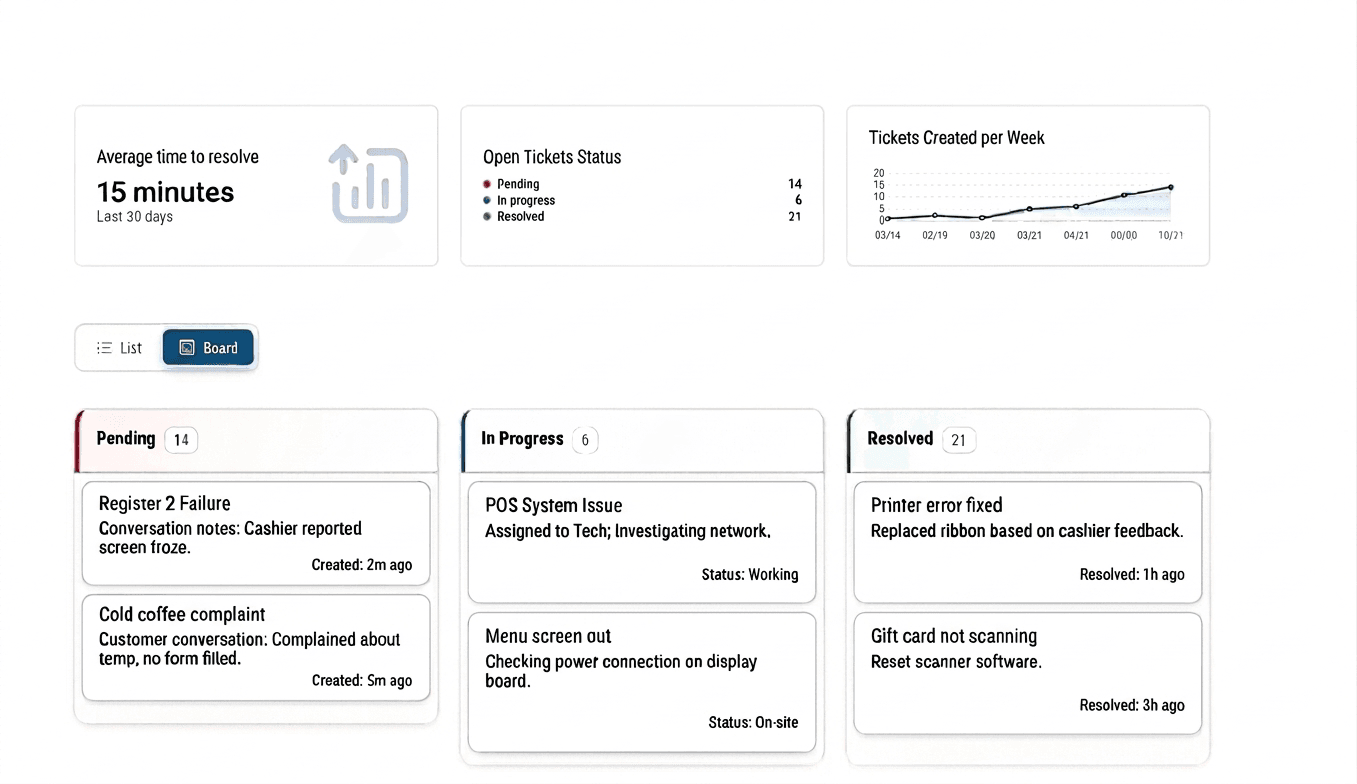The image size is (1357, 784).
Task: Expand the Pending column header
Action: point(126,438)
